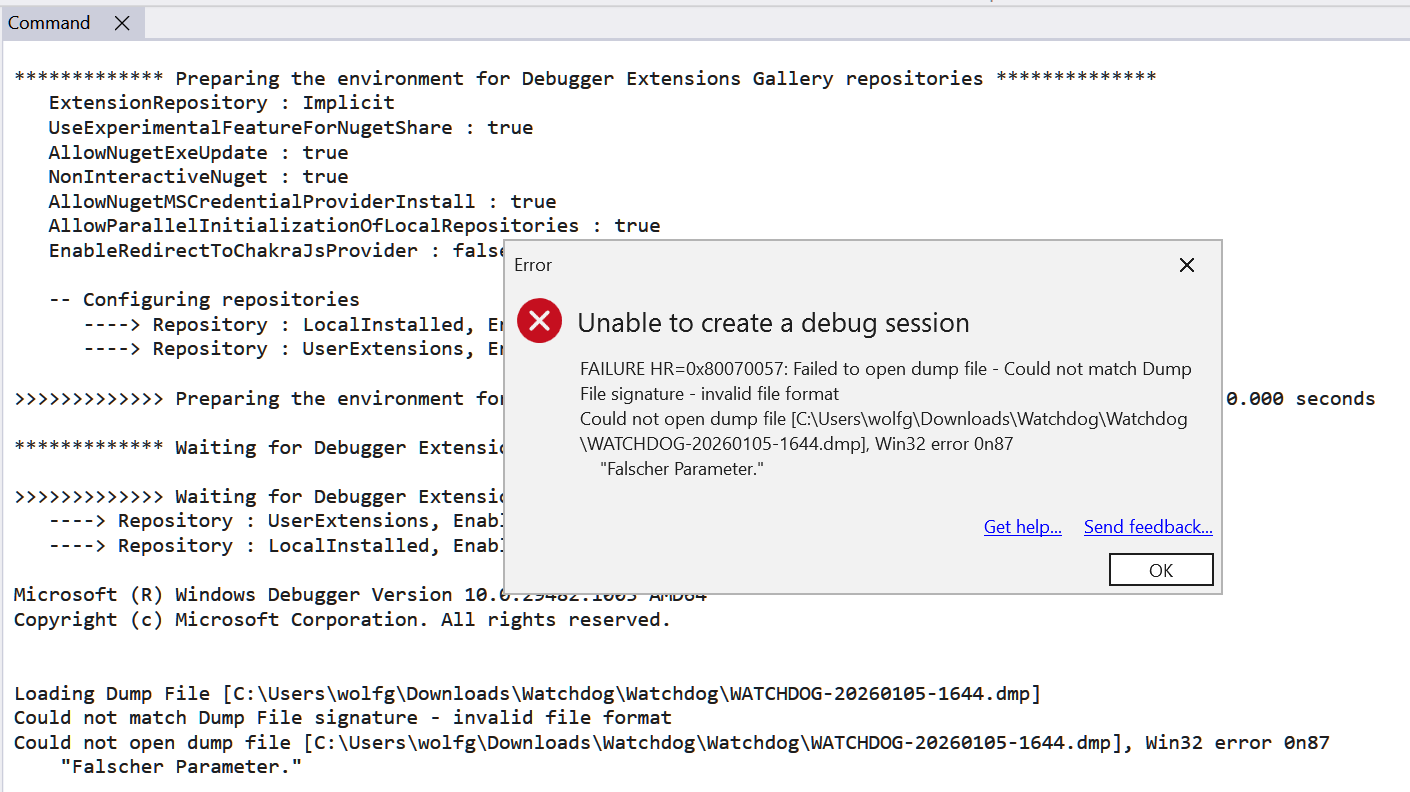Click 'AllowNugetMSCredentialProviderInstall : true' line
This screenshot has width=1410, height=792.
[x=303, y=202]
